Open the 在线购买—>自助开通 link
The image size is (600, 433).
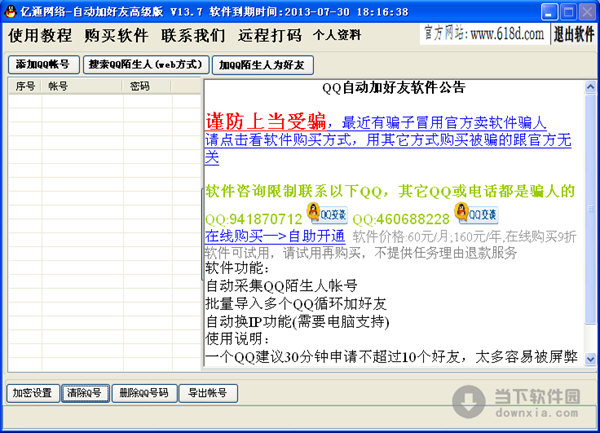(x=275, y=236)
